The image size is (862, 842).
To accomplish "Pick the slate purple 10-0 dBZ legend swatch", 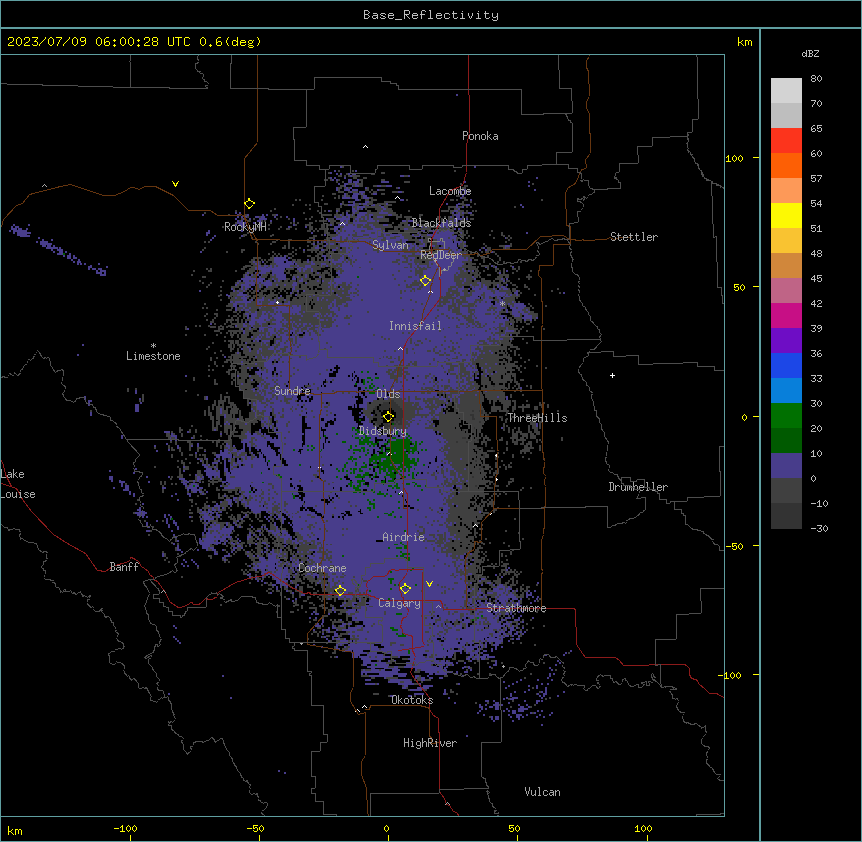I will [x=786, y=466].
